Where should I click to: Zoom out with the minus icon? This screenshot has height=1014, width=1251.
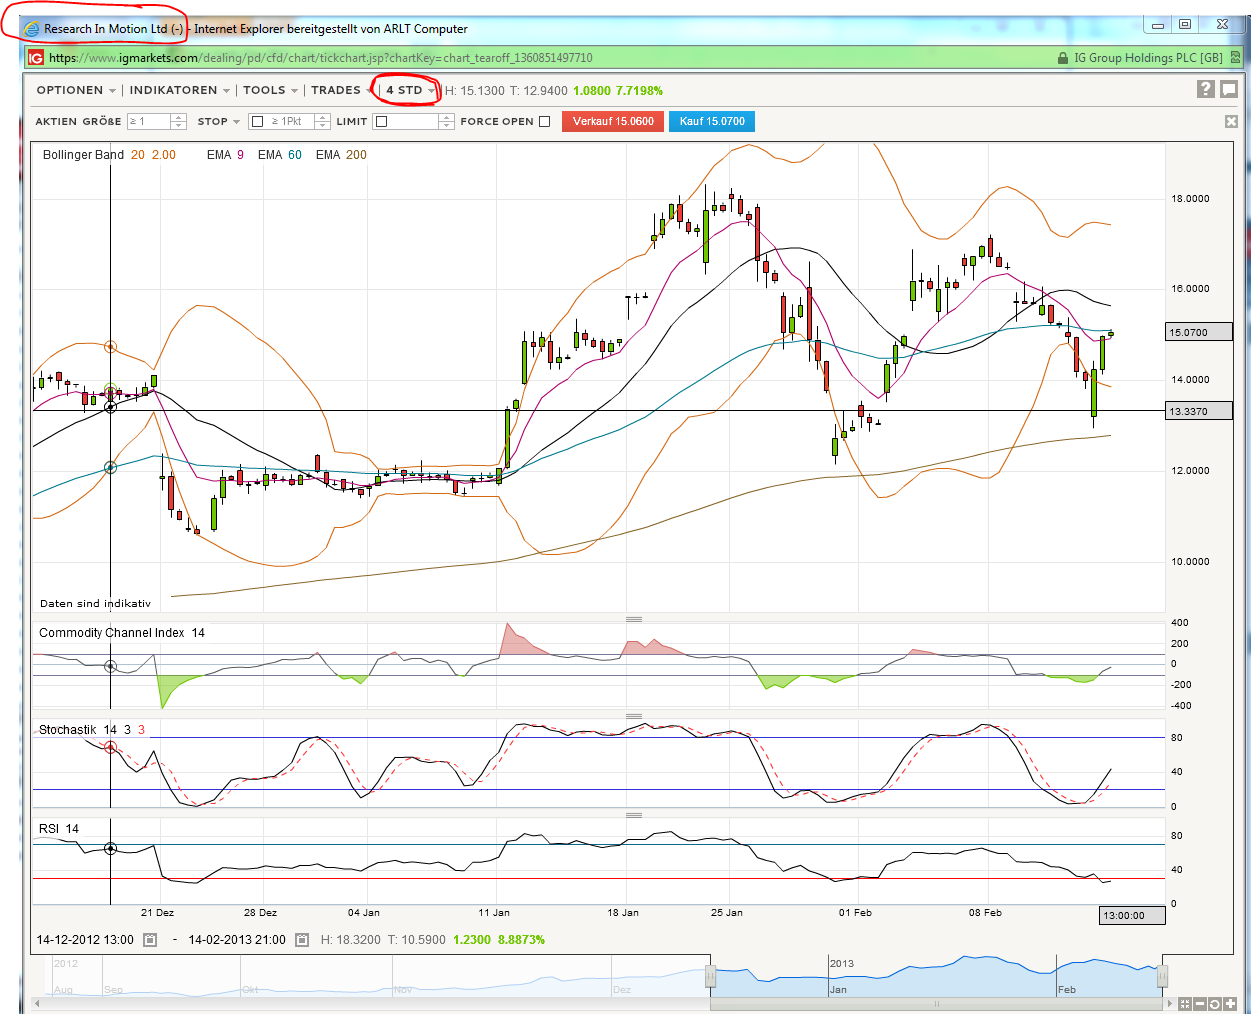click(1200, 1003)
